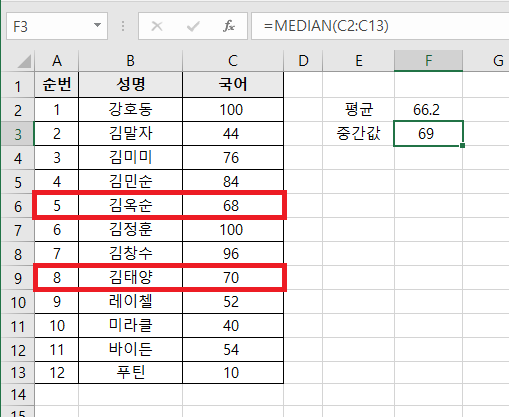Select column B header

pos(130,61)
